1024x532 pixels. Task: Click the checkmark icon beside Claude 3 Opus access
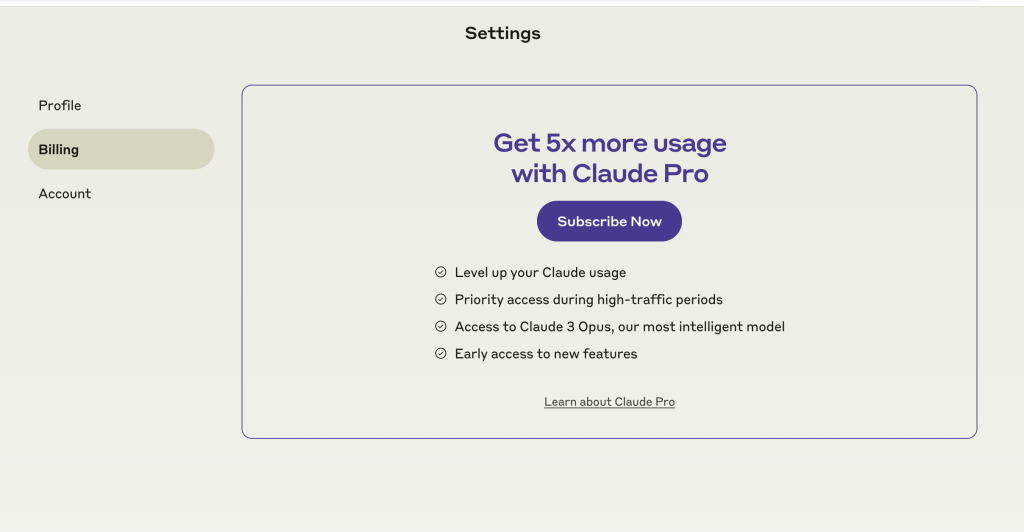tap(440, 326)
